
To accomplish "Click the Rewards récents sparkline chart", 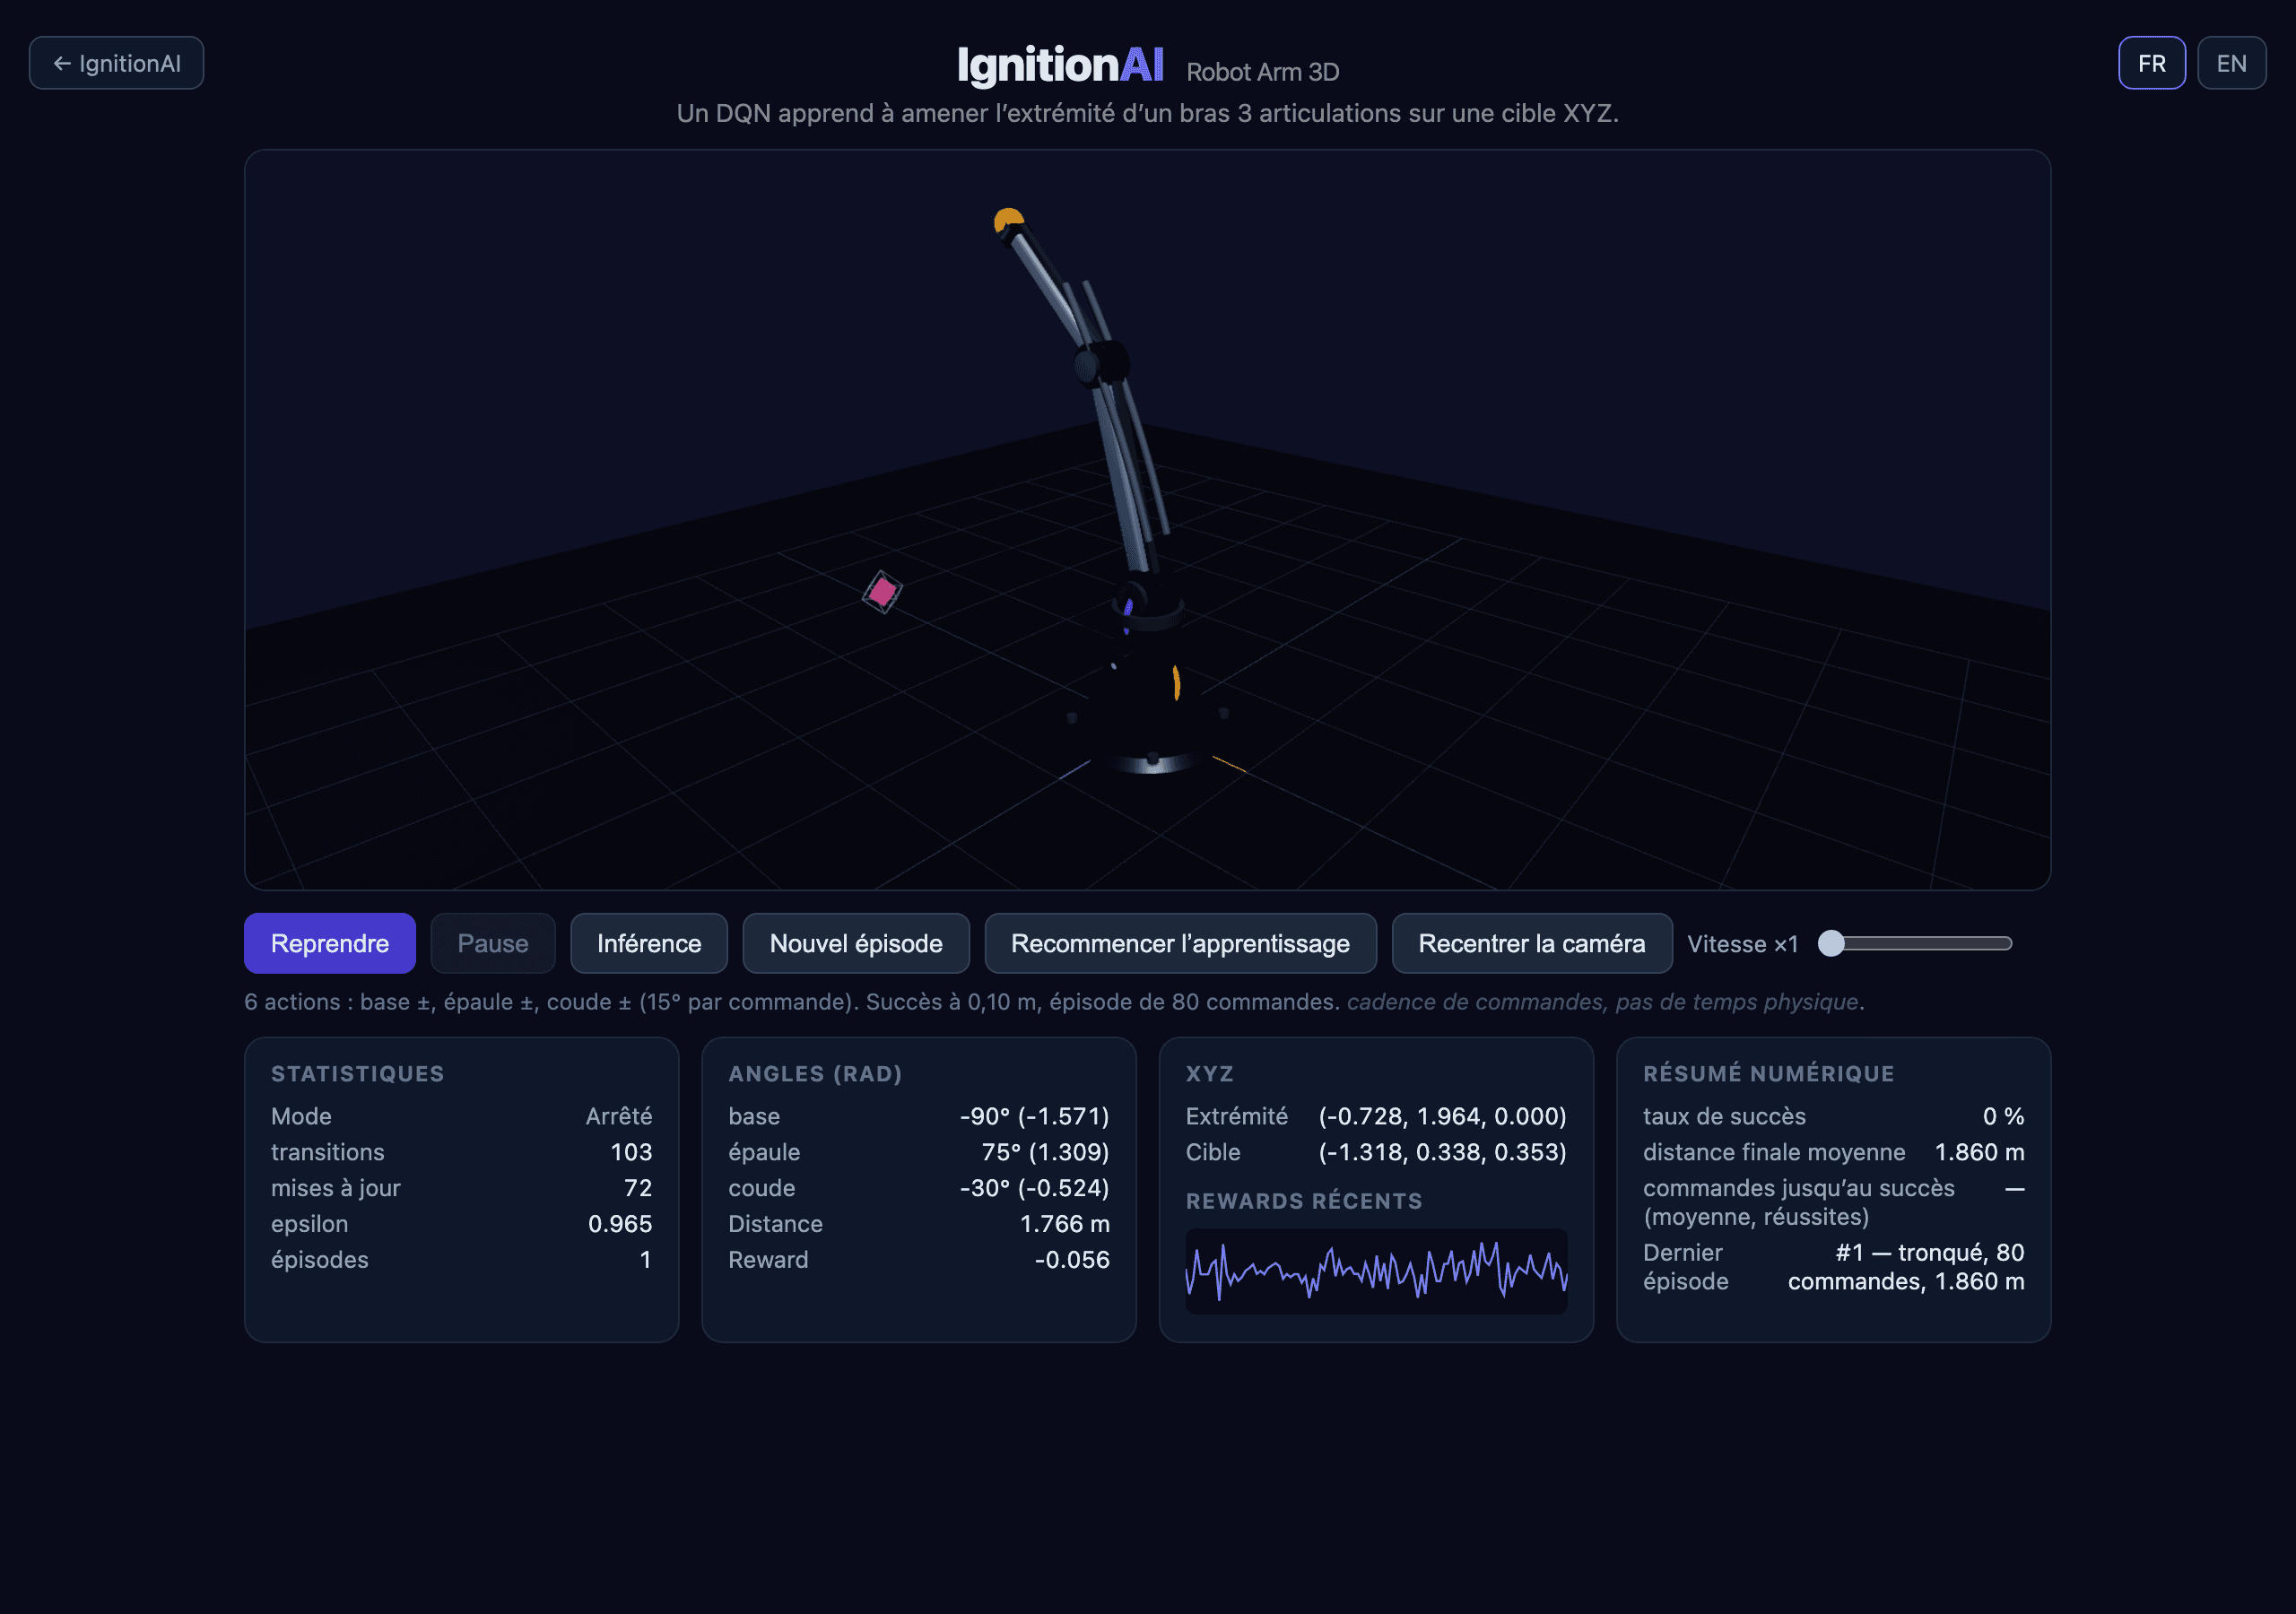I will click(x=1376, y=1270).
